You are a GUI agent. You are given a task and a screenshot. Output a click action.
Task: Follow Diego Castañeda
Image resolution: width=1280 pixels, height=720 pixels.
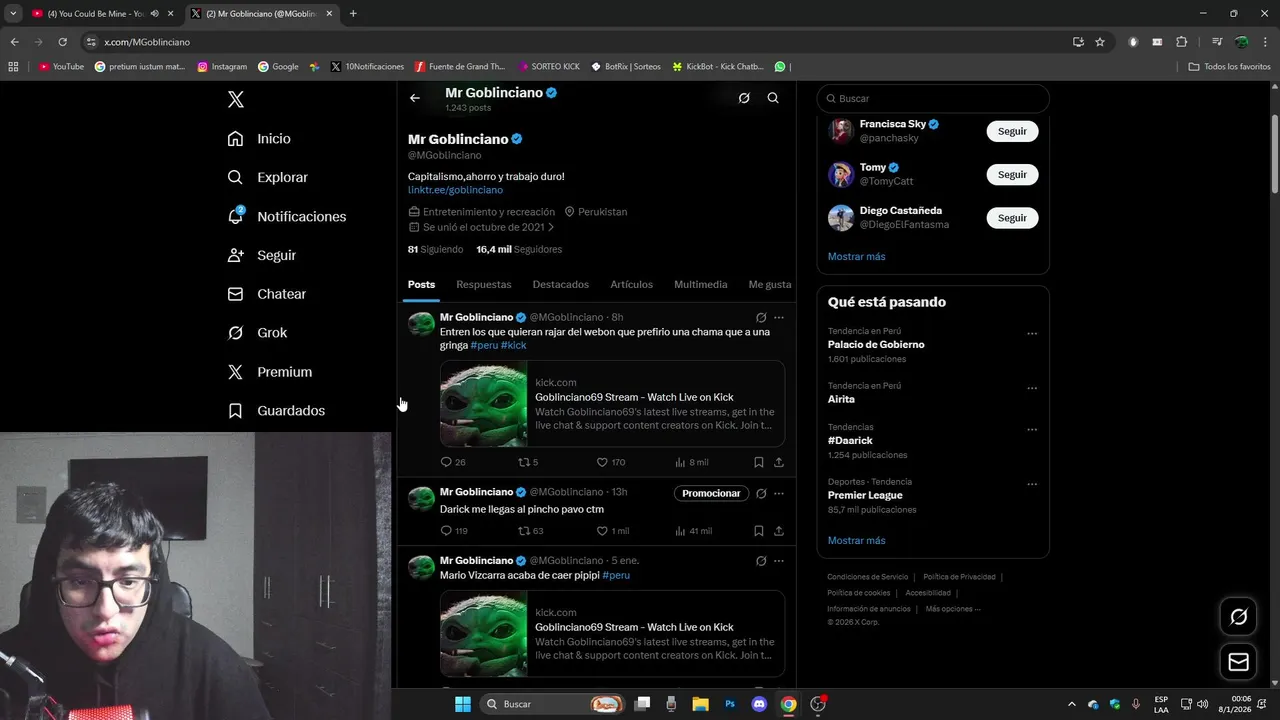pyautogui.click(x=1012, y=218)
